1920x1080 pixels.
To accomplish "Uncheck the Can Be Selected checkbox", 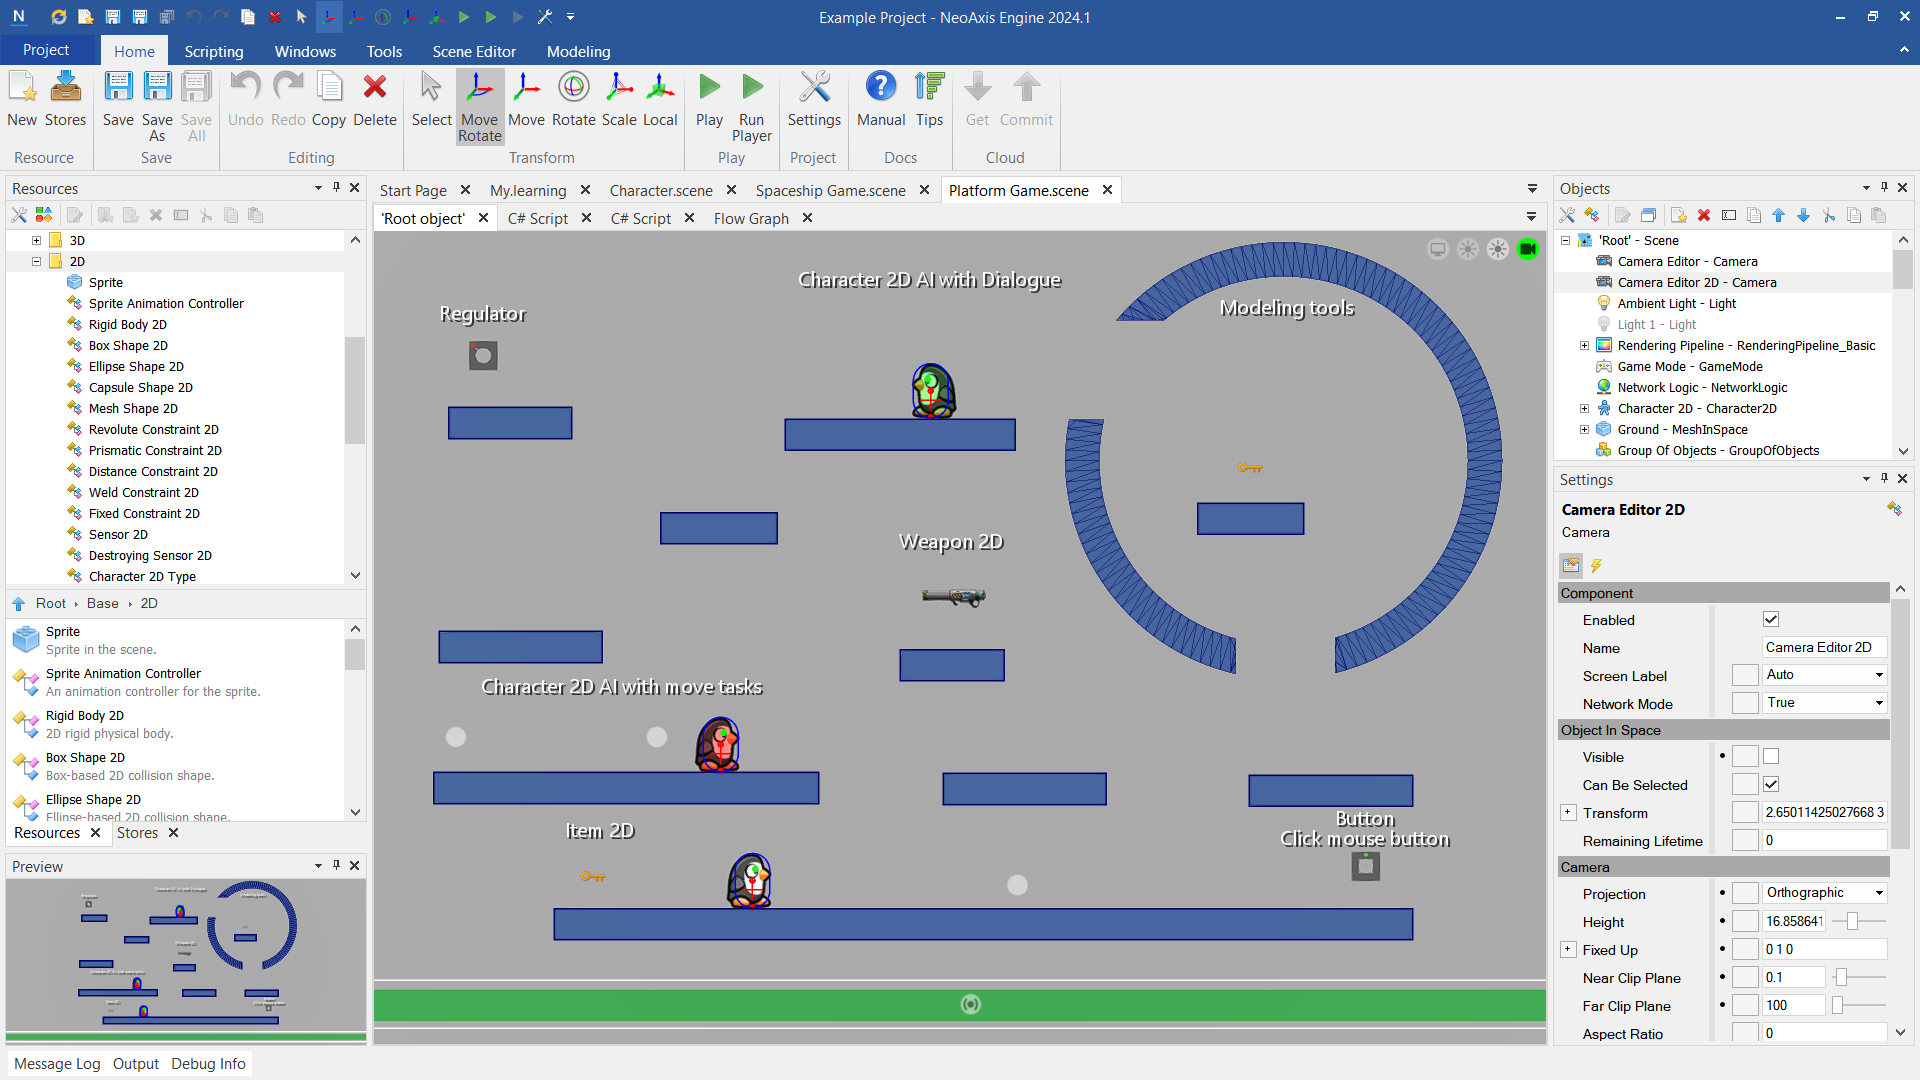I will click(x=1771, y=785).
